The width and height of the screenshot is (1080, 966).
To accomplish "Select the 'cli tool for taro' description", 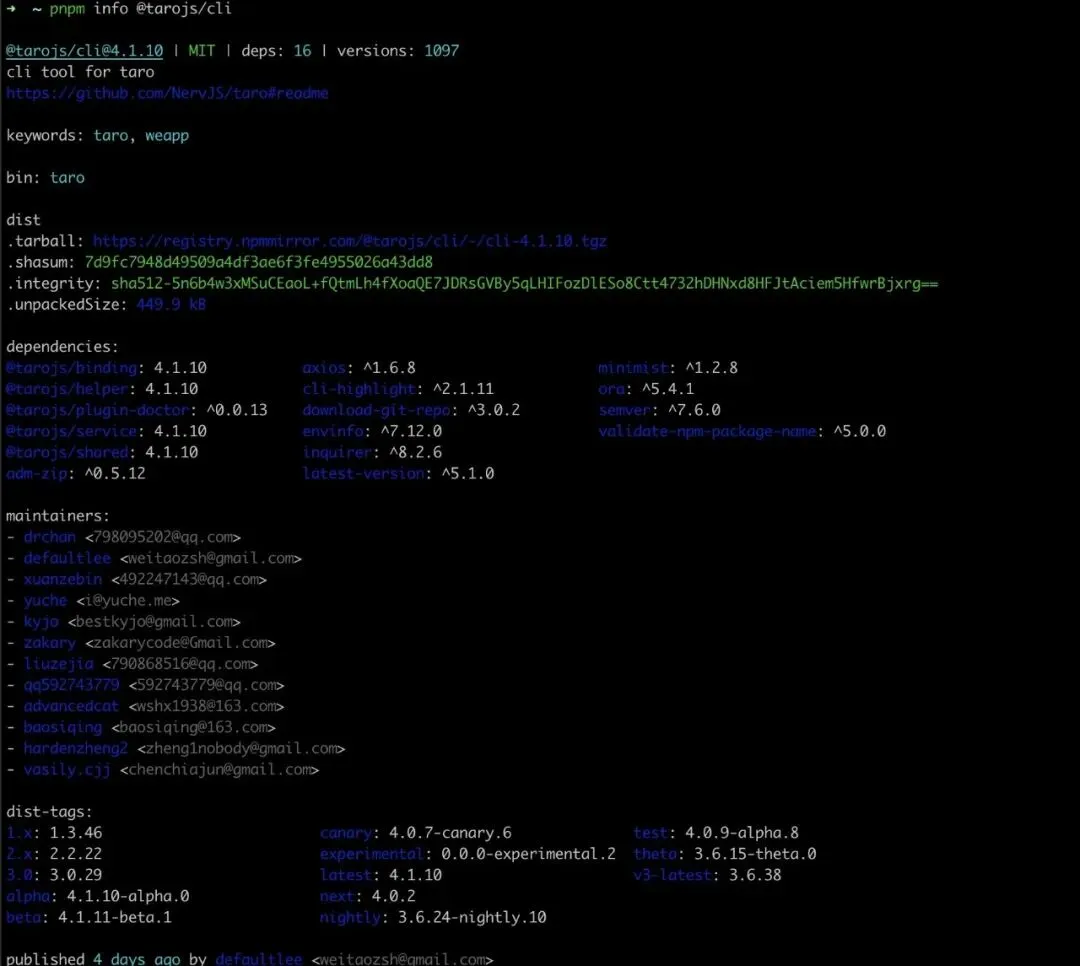I will 81,72.
